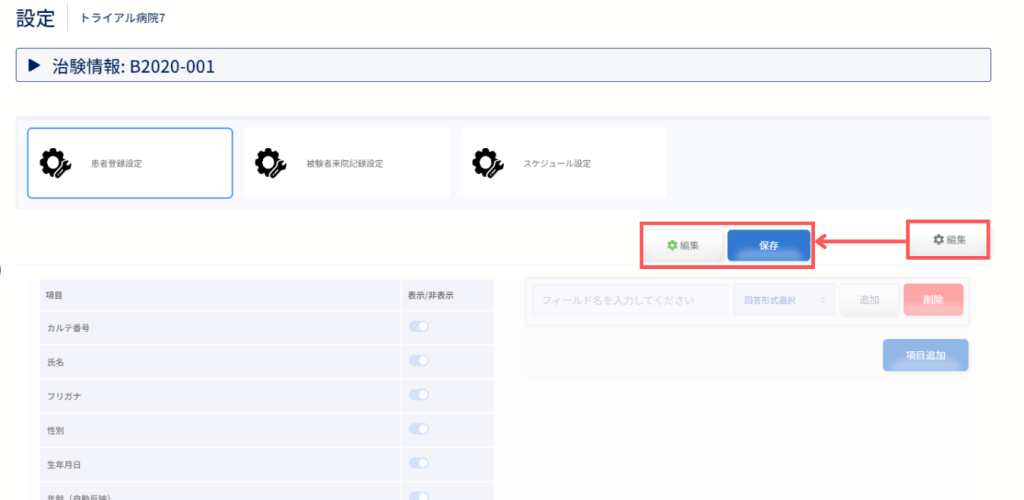Focus the フィールド名を入力してください field

tap(631, 300)
